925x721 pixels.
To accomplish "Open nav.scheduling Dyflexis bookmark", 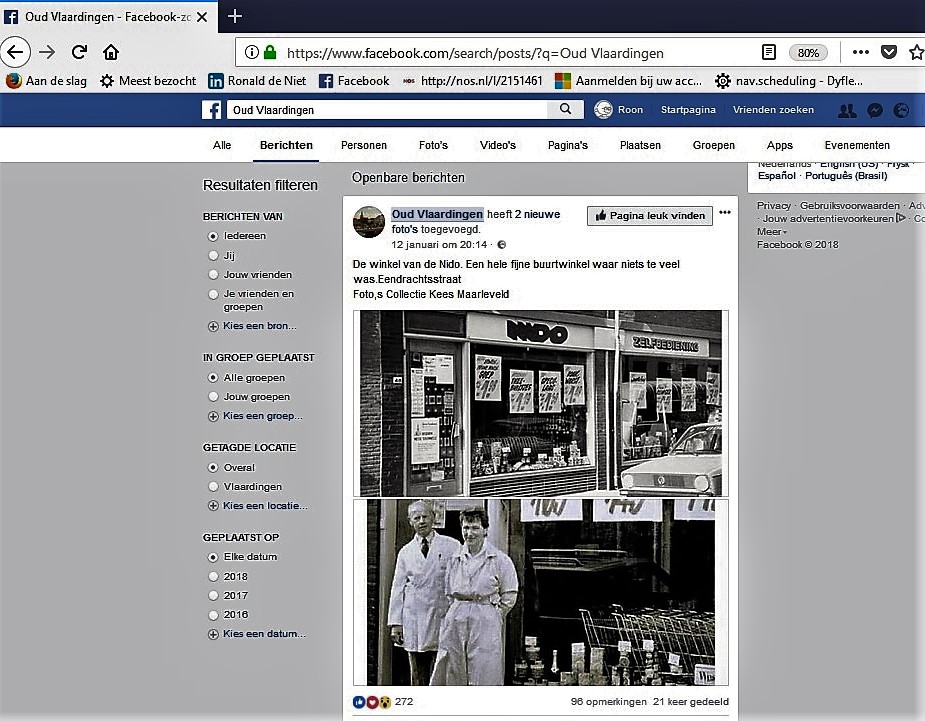I will pos(789,81).
